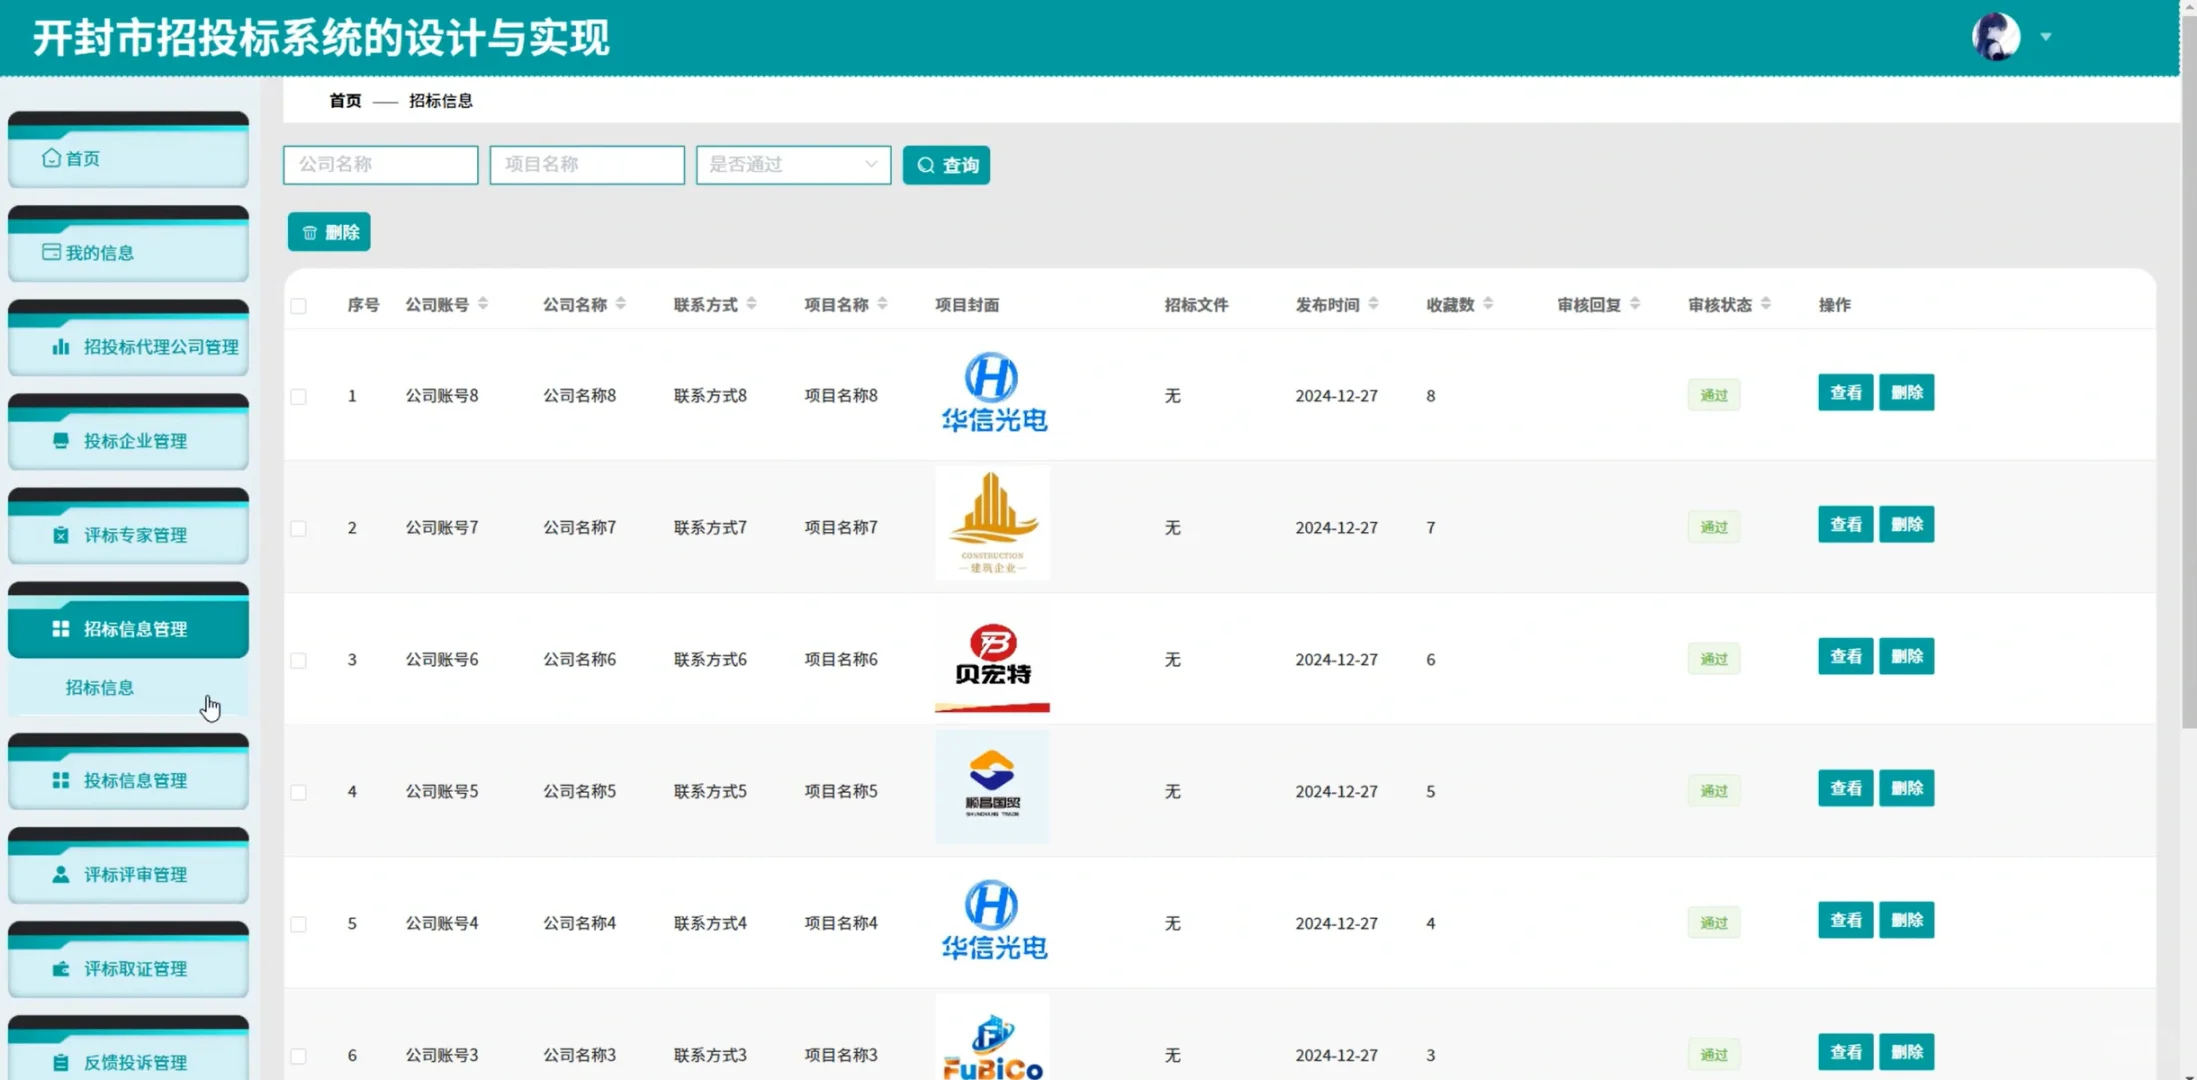Viewport: 2197px width, 1080px height.
Task: Select the 投标企业管理 sidebar icon
Action: [60, 441]
